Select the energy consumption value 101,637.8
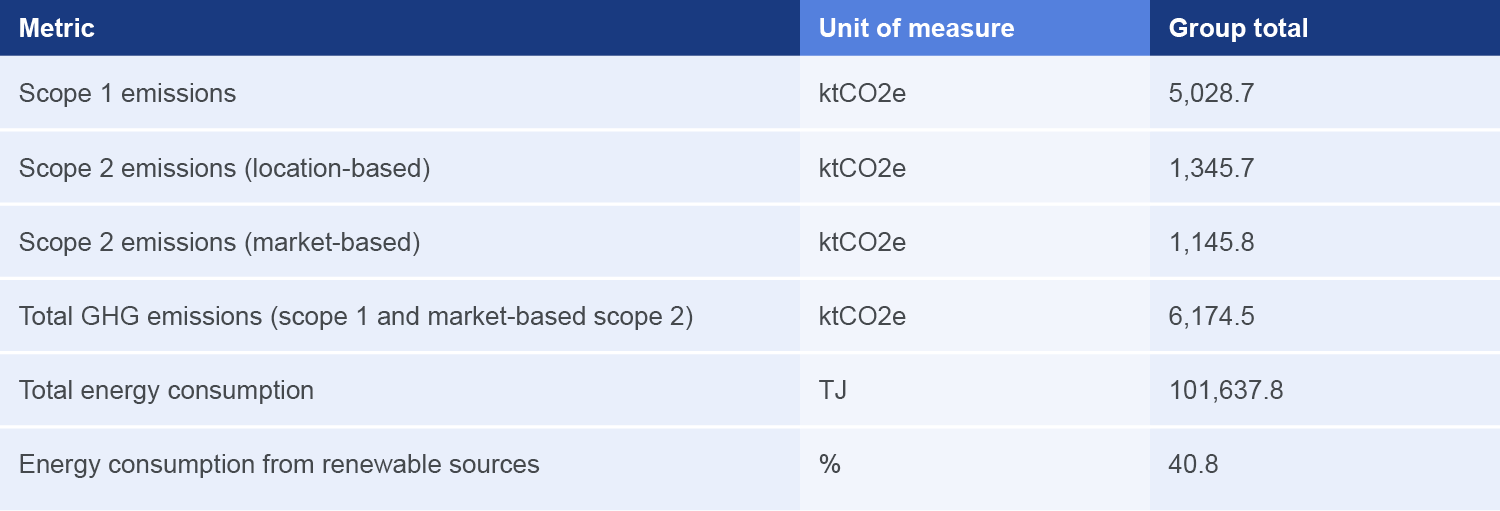 click(1226, 390)
